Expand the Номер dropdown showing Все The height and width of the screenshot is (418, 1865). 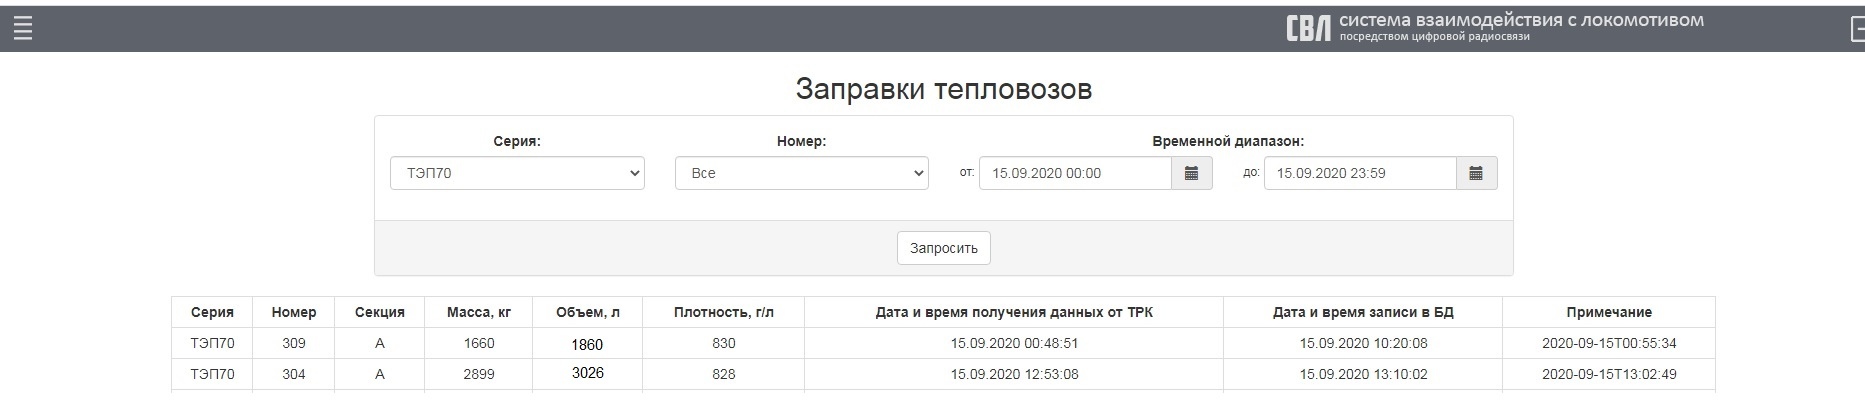pyautogui.click(x=801, y=173)
